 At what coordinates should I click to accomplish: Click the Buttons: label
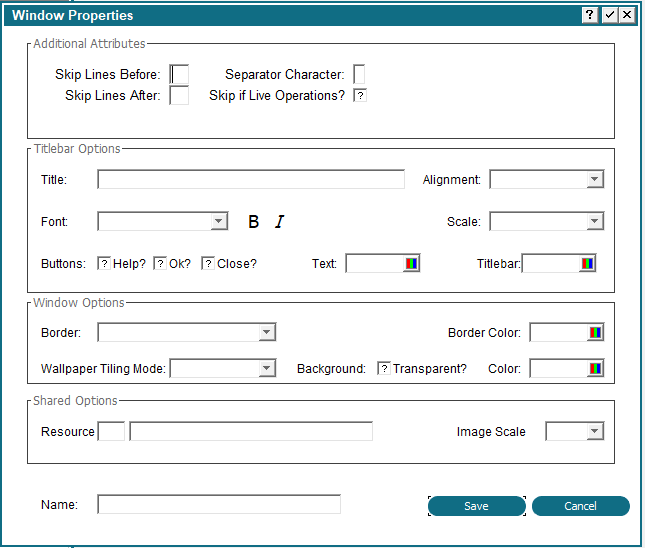[63, 264]
